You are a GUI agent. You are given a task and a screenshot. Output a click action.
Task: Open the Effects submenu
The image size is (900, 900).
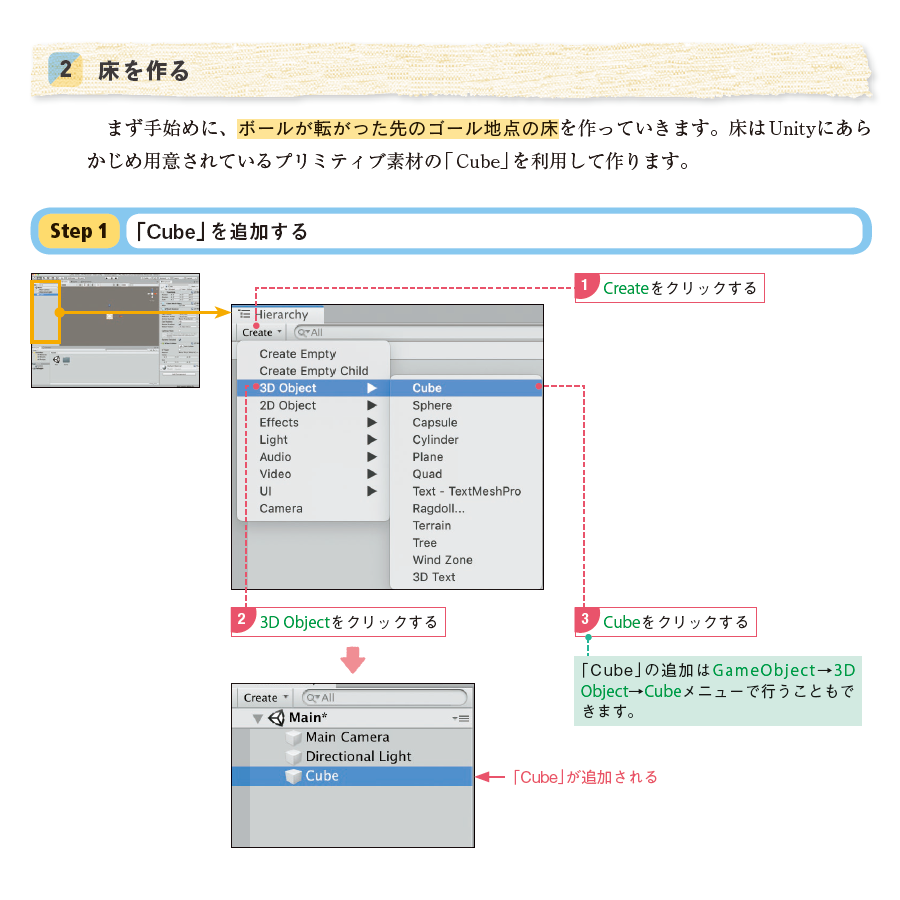click(x=313, y=422)
